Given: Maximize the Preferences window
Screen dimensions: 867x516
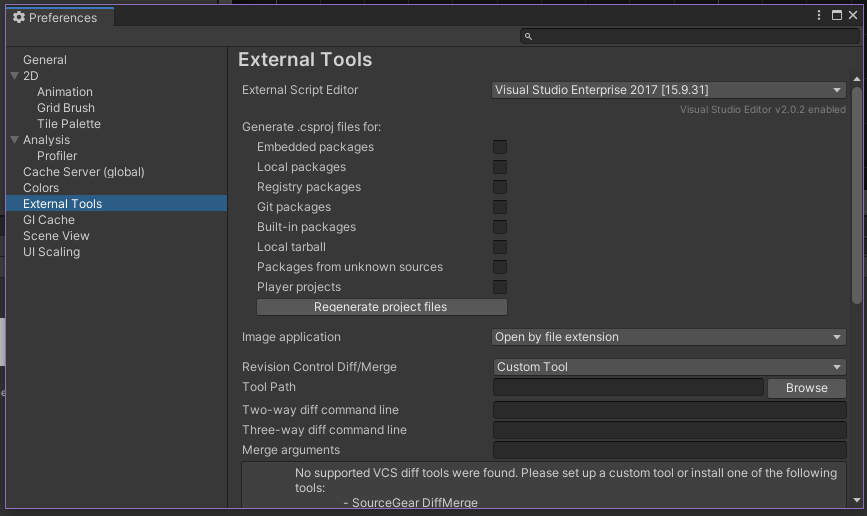Looking at the screenshot, I should coord(837,16).
